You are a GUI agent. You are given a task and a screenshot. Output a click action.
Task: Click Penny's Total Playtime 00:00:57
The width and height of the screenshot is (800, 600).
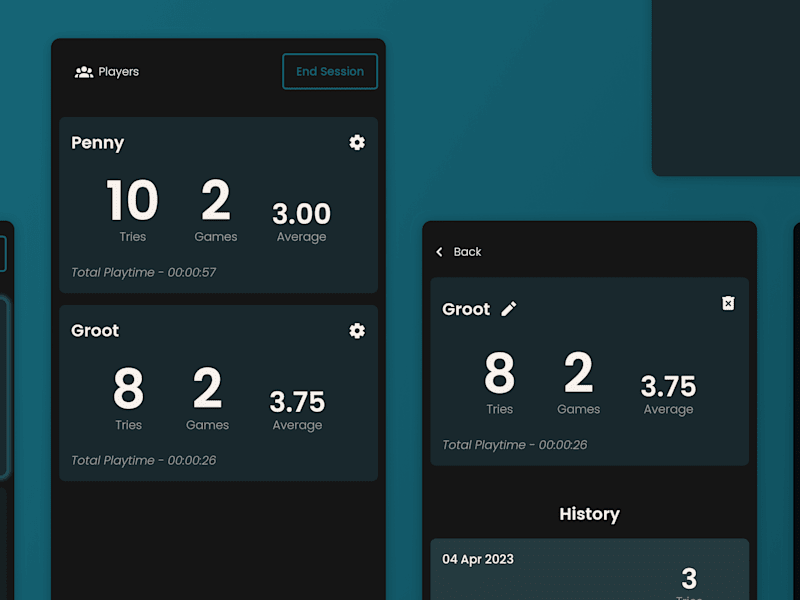pyautogui.click(x=143, y=272)
